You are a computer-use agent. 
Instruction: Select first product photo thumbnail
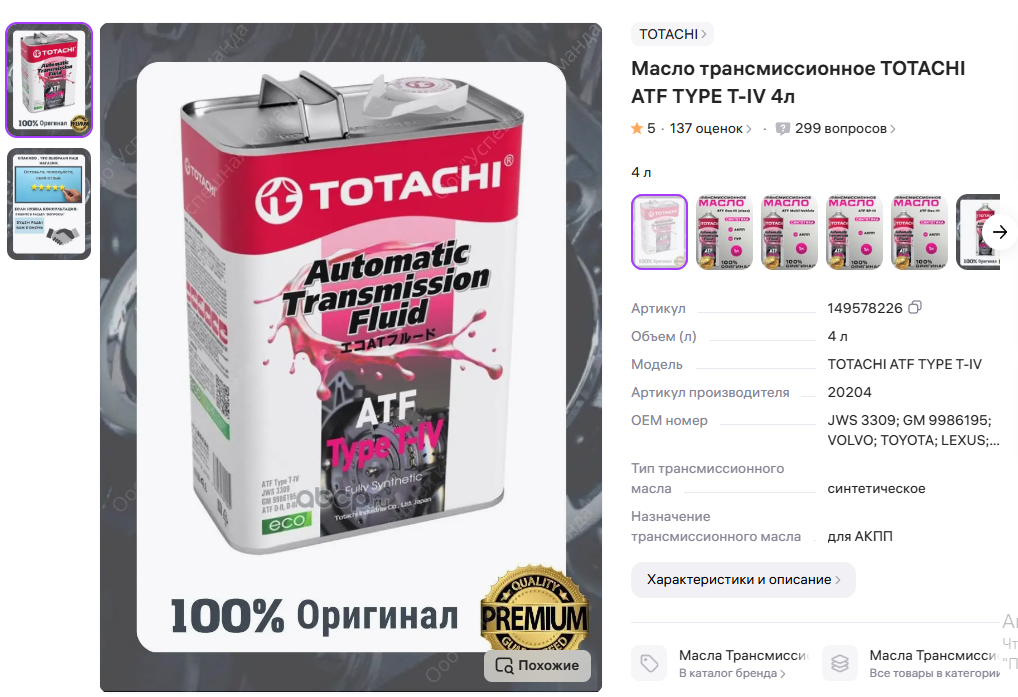[x=49, y=80]
